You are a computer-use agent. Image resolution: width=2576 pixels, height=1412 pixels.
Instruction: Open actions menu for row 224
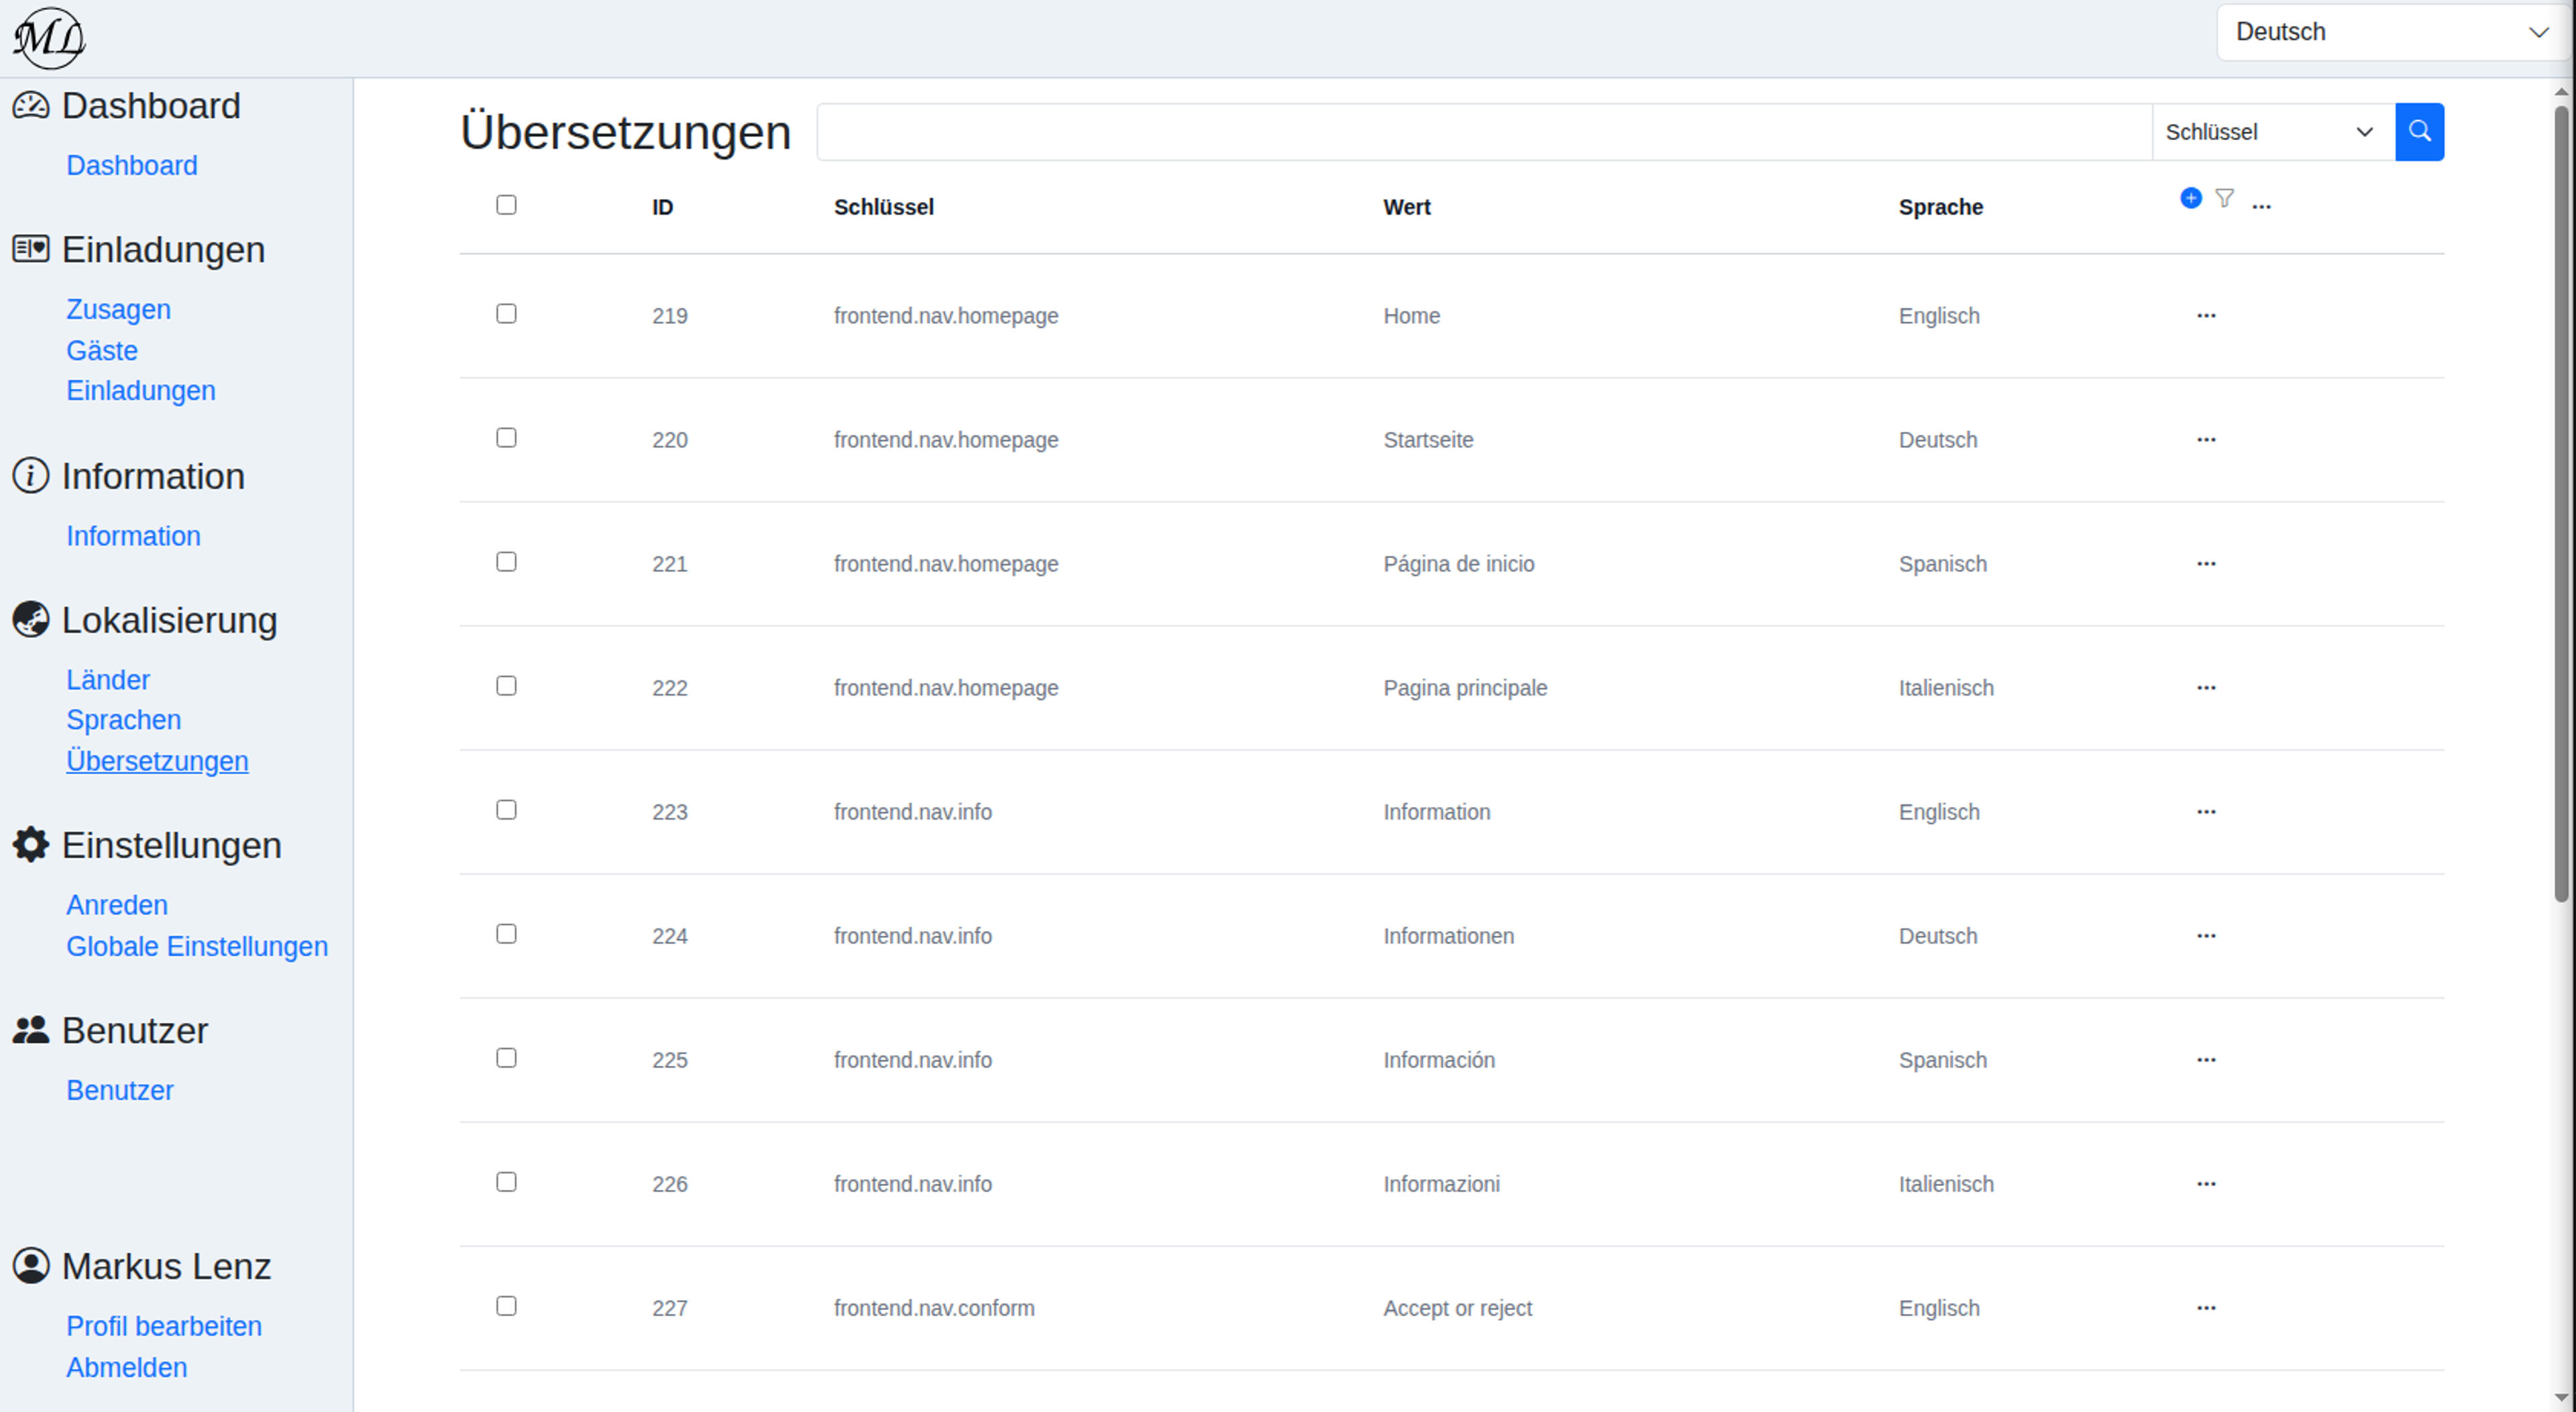click(2206, 935)
